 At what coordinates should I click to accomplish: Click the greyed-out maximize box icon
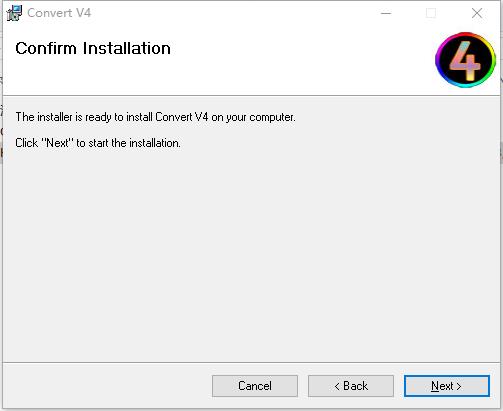[431, 13]
